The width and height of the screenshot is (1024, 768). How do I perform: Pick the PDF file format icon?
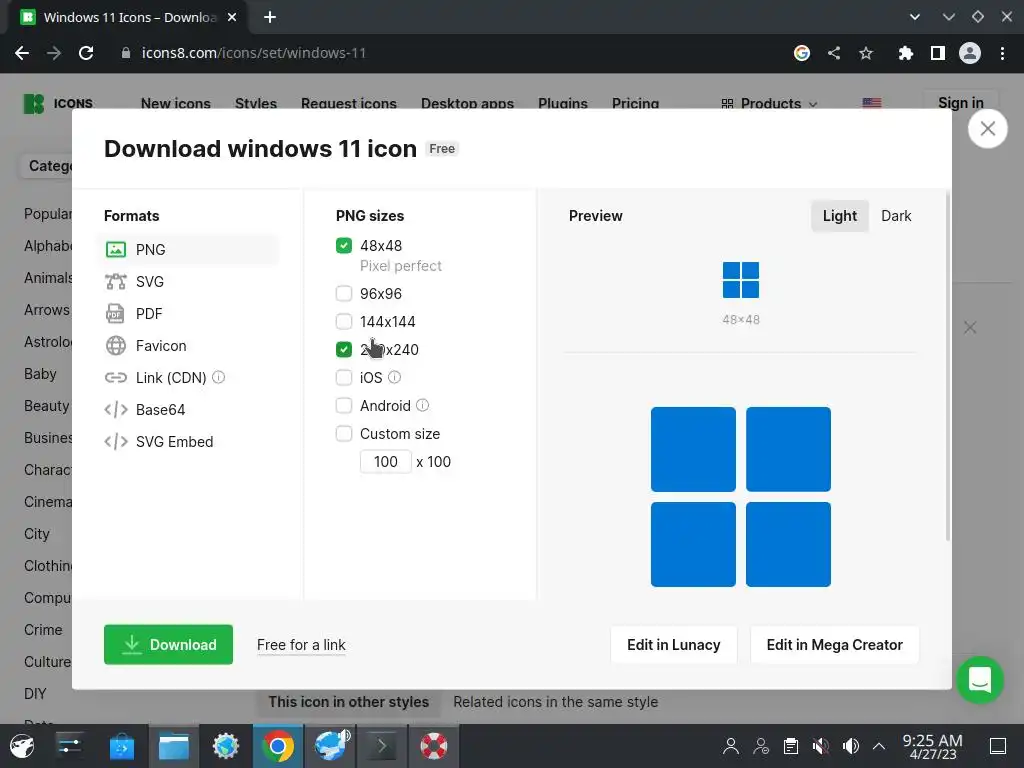115,313
